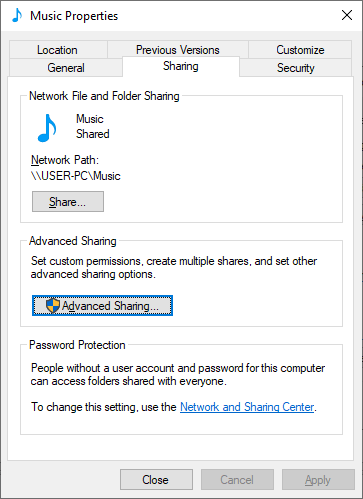Click the Music Properties title text
363x499 pixels.
(x=74, y=16)
